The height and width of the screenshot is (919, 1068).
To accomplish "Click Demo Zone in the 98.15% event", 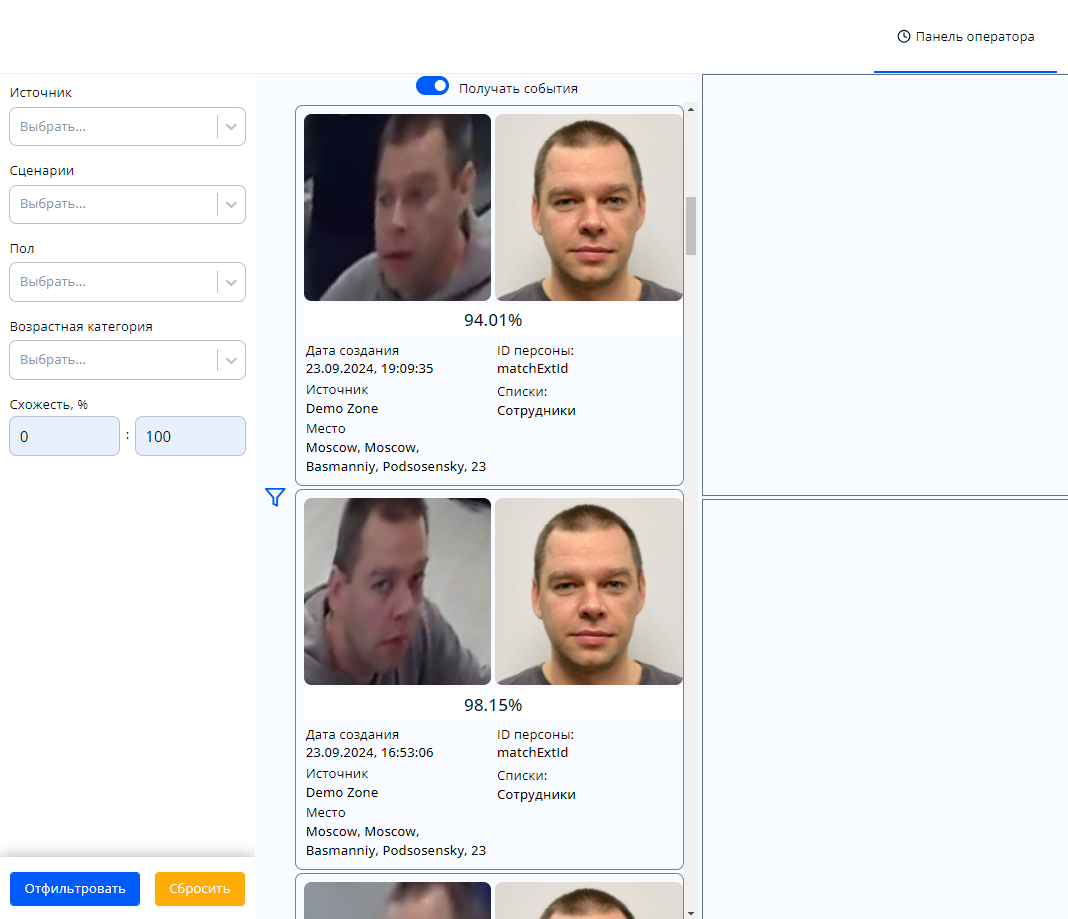I will coord(342,793).
